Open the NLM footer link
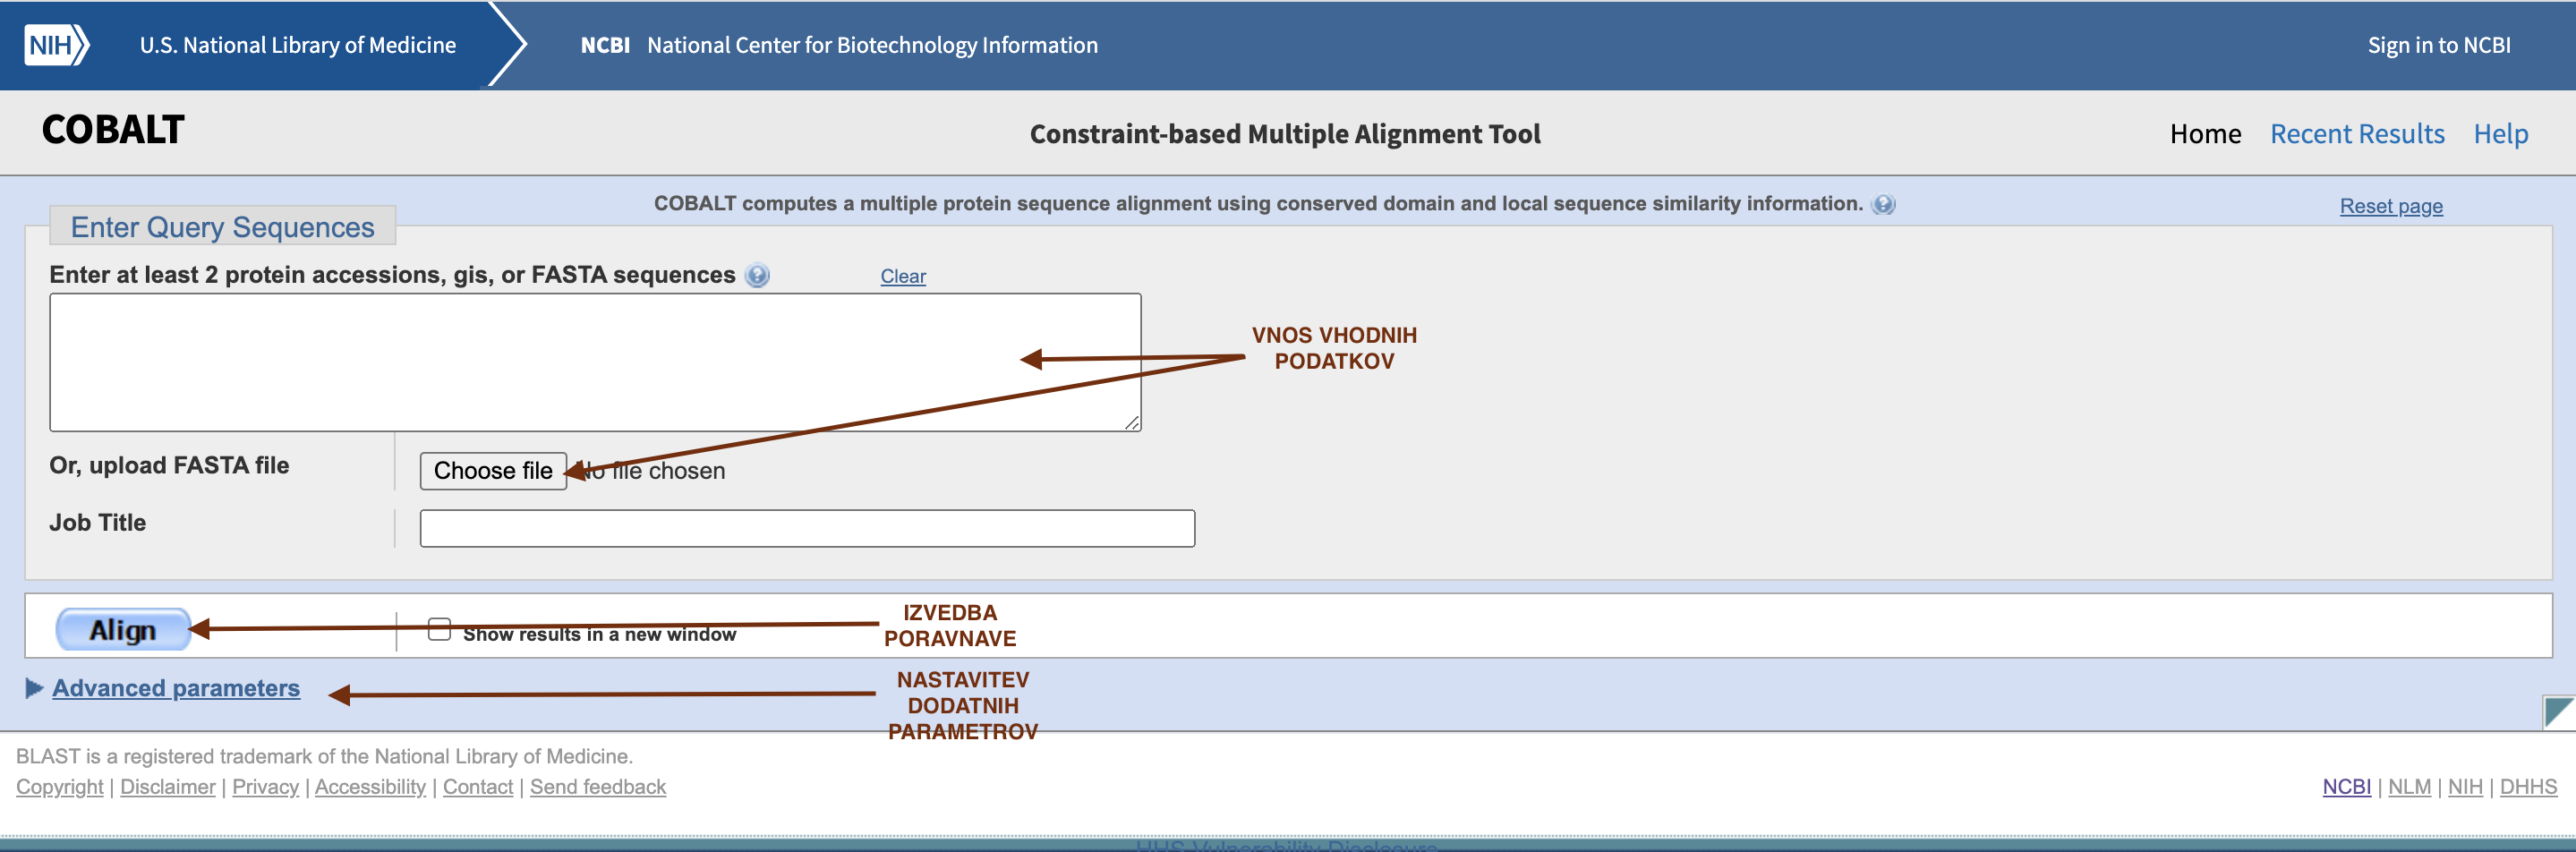Viewport: 2576px width, 852px height. coord(2409,787)
